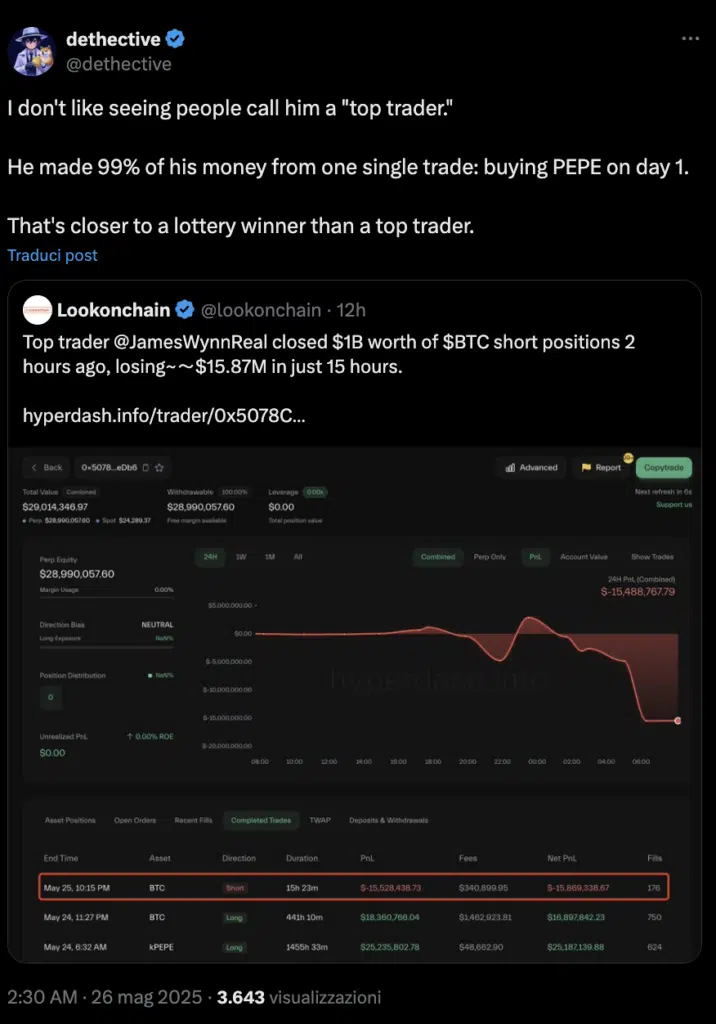Viewport: 716px width, 1024px height.
Task: Click the Report flag button
Action: 601,468
